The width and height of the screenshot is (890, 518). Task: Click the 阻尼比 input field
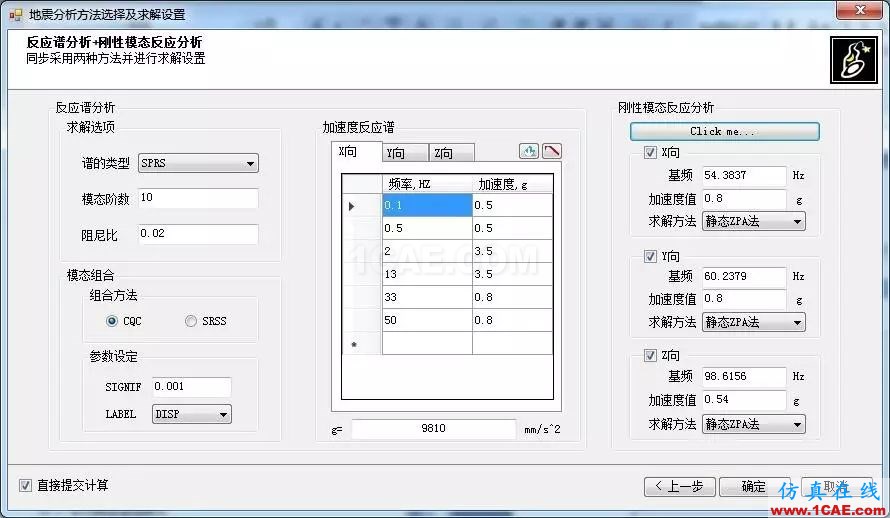point(198,234)
